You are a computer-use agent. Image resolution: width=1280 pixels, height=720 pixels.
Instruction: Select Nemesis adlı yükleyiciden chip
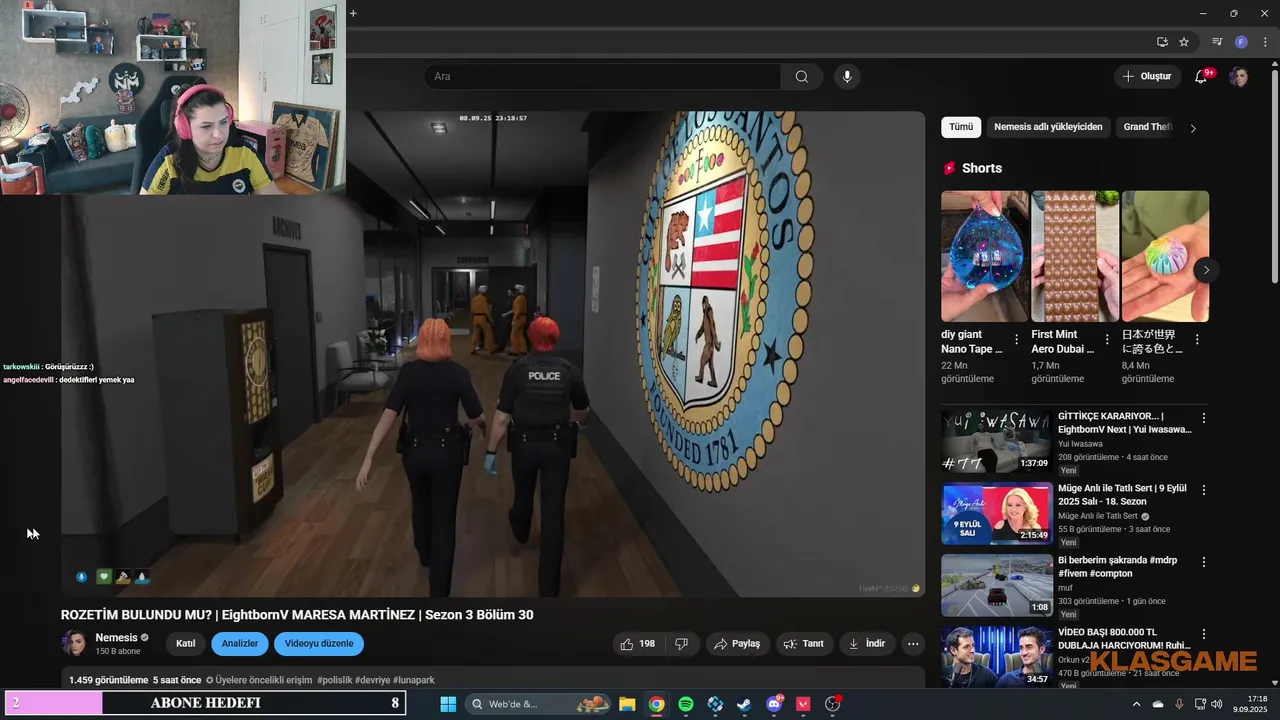tap(1048, 127)
